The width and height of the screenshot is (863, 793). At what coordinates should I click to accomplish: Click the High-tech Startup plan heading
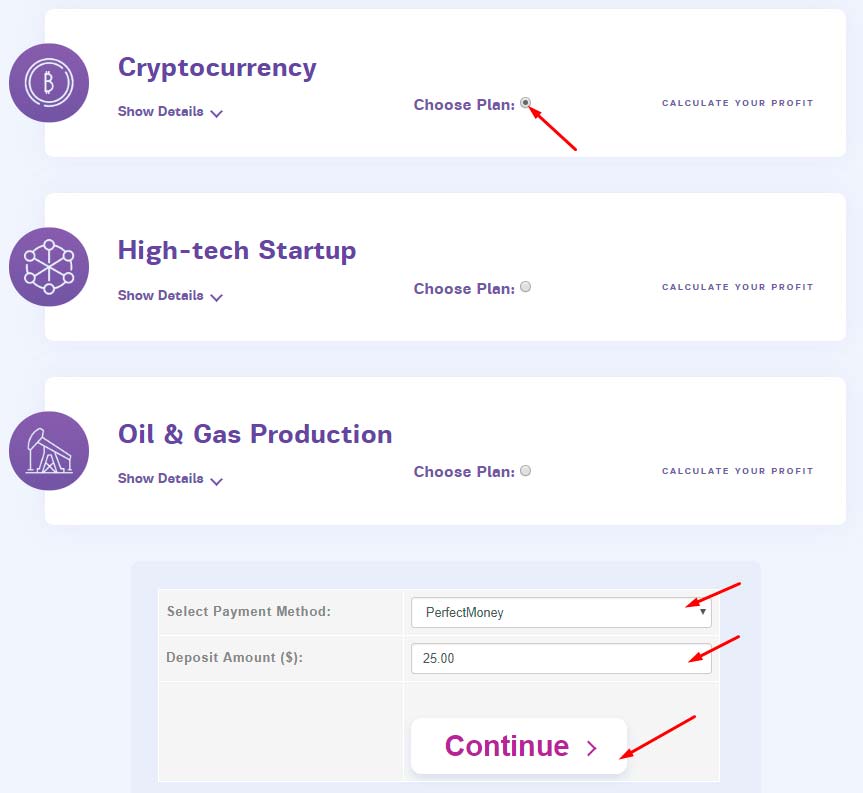pos(237,250)
